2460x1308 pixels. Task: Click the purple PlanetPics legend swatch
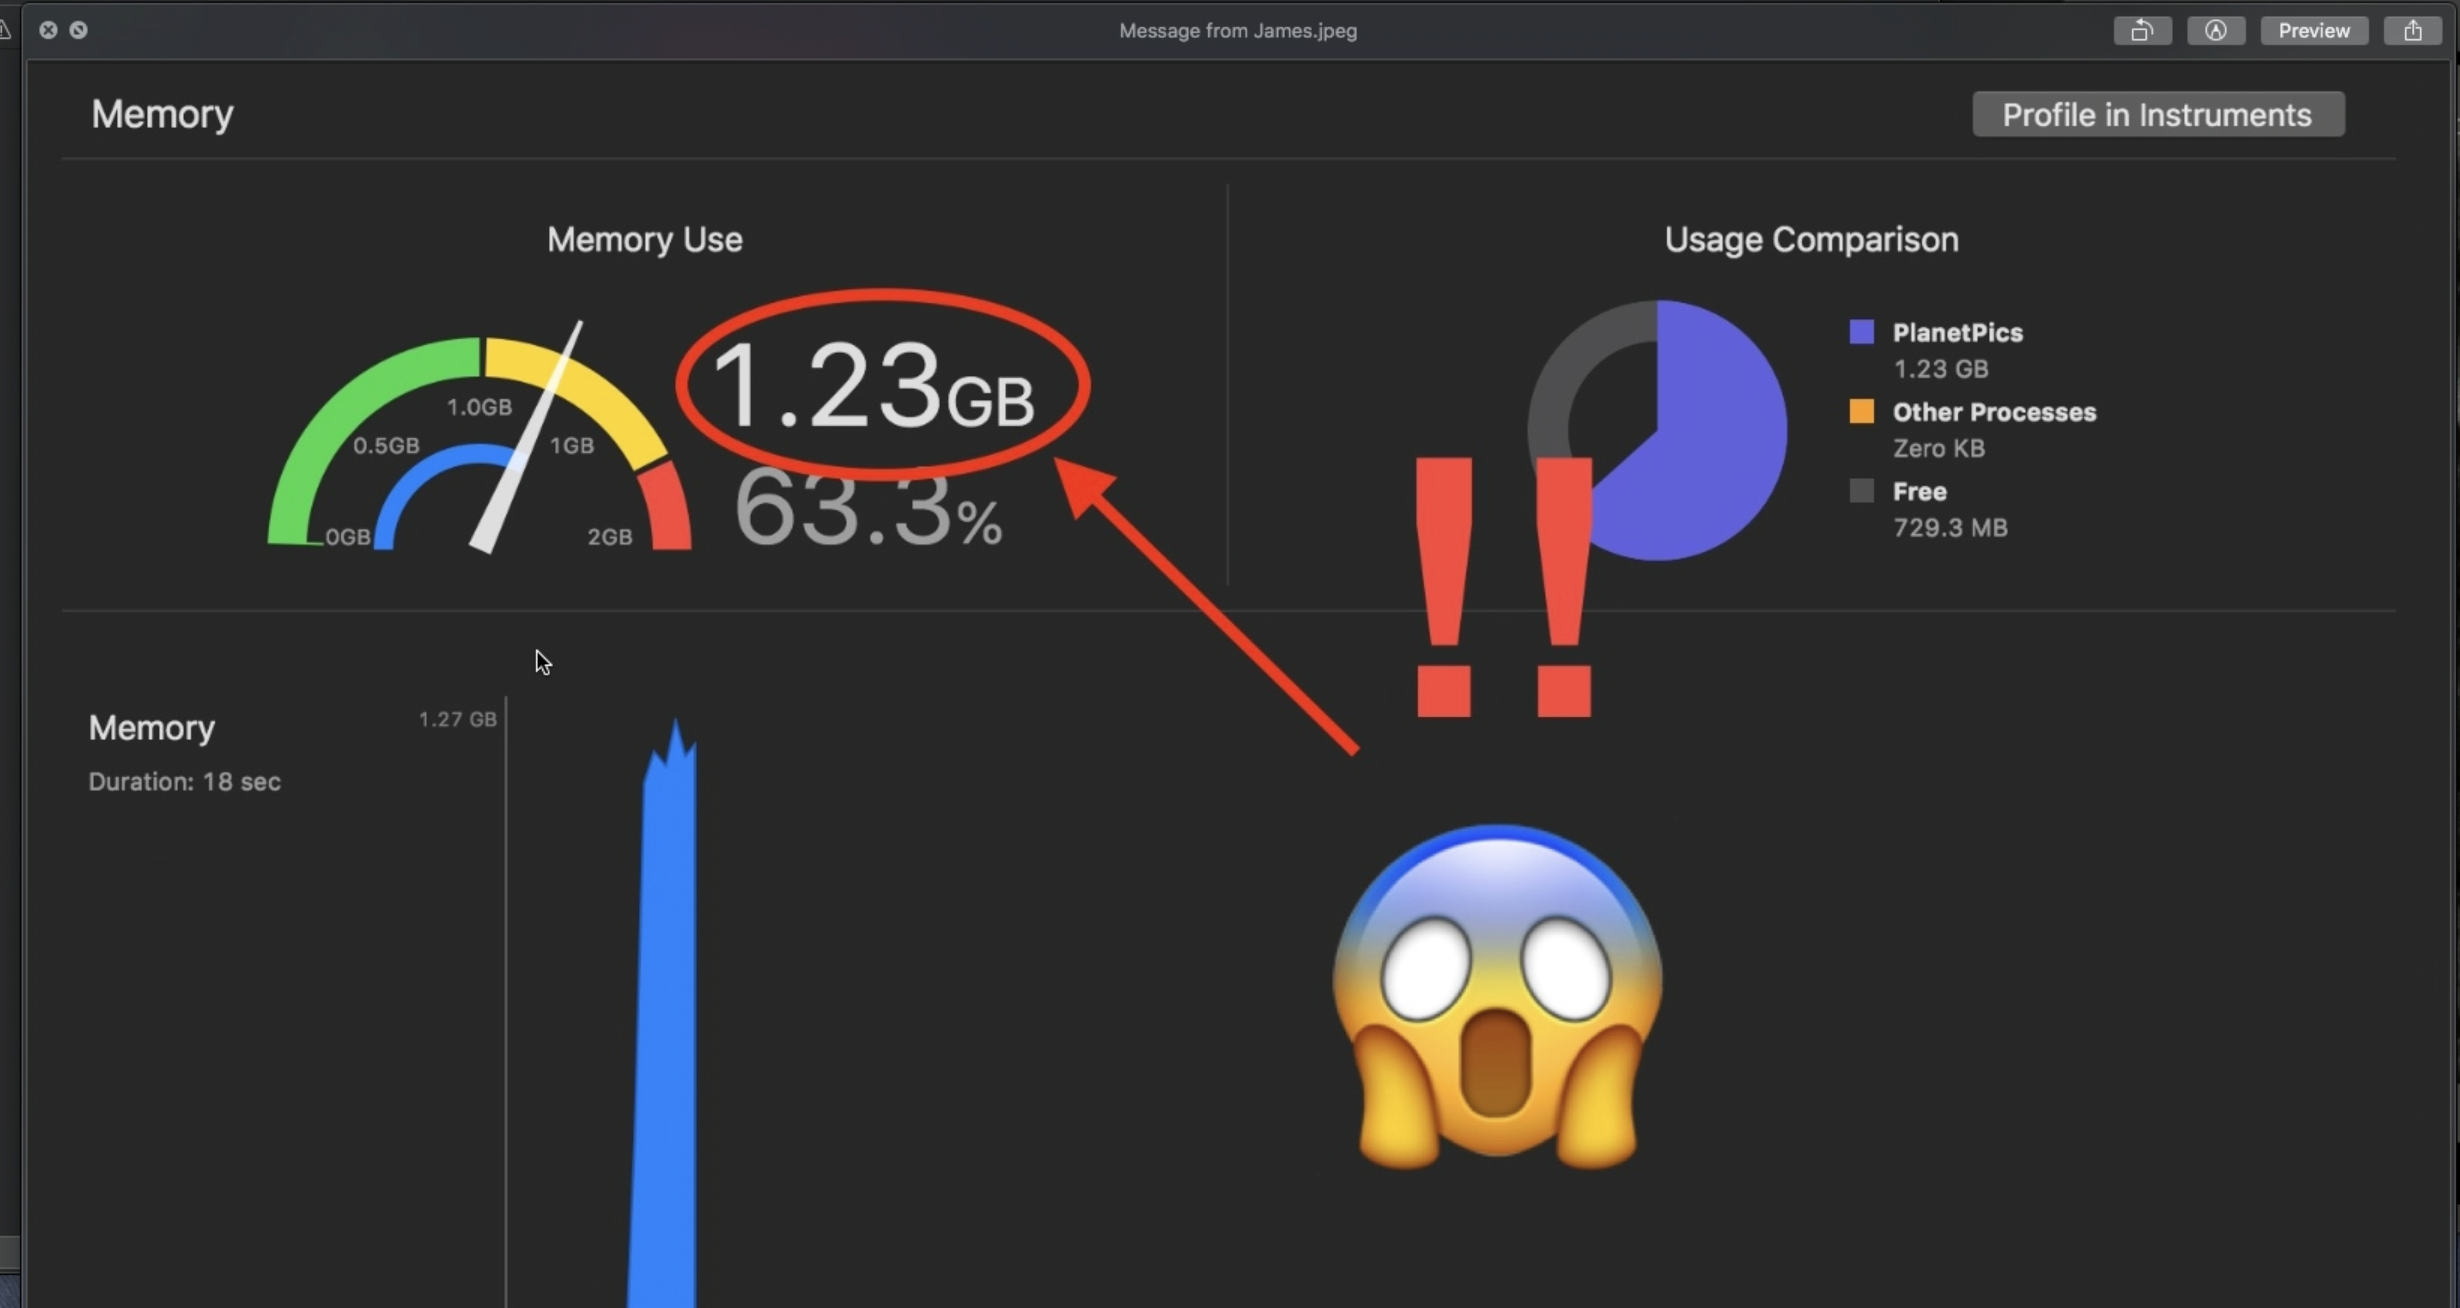coord(1861,332)
